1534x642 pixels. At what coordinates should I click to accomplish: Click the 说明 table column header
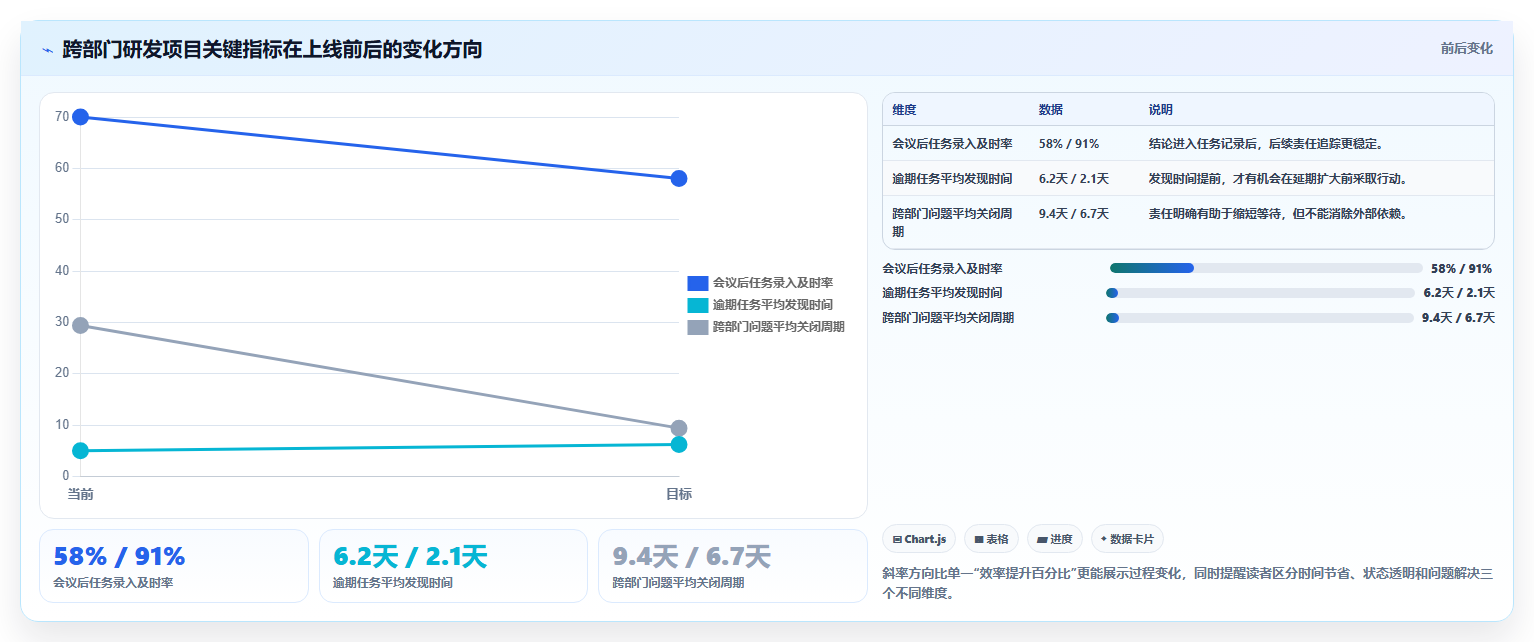pos(1161,110)
